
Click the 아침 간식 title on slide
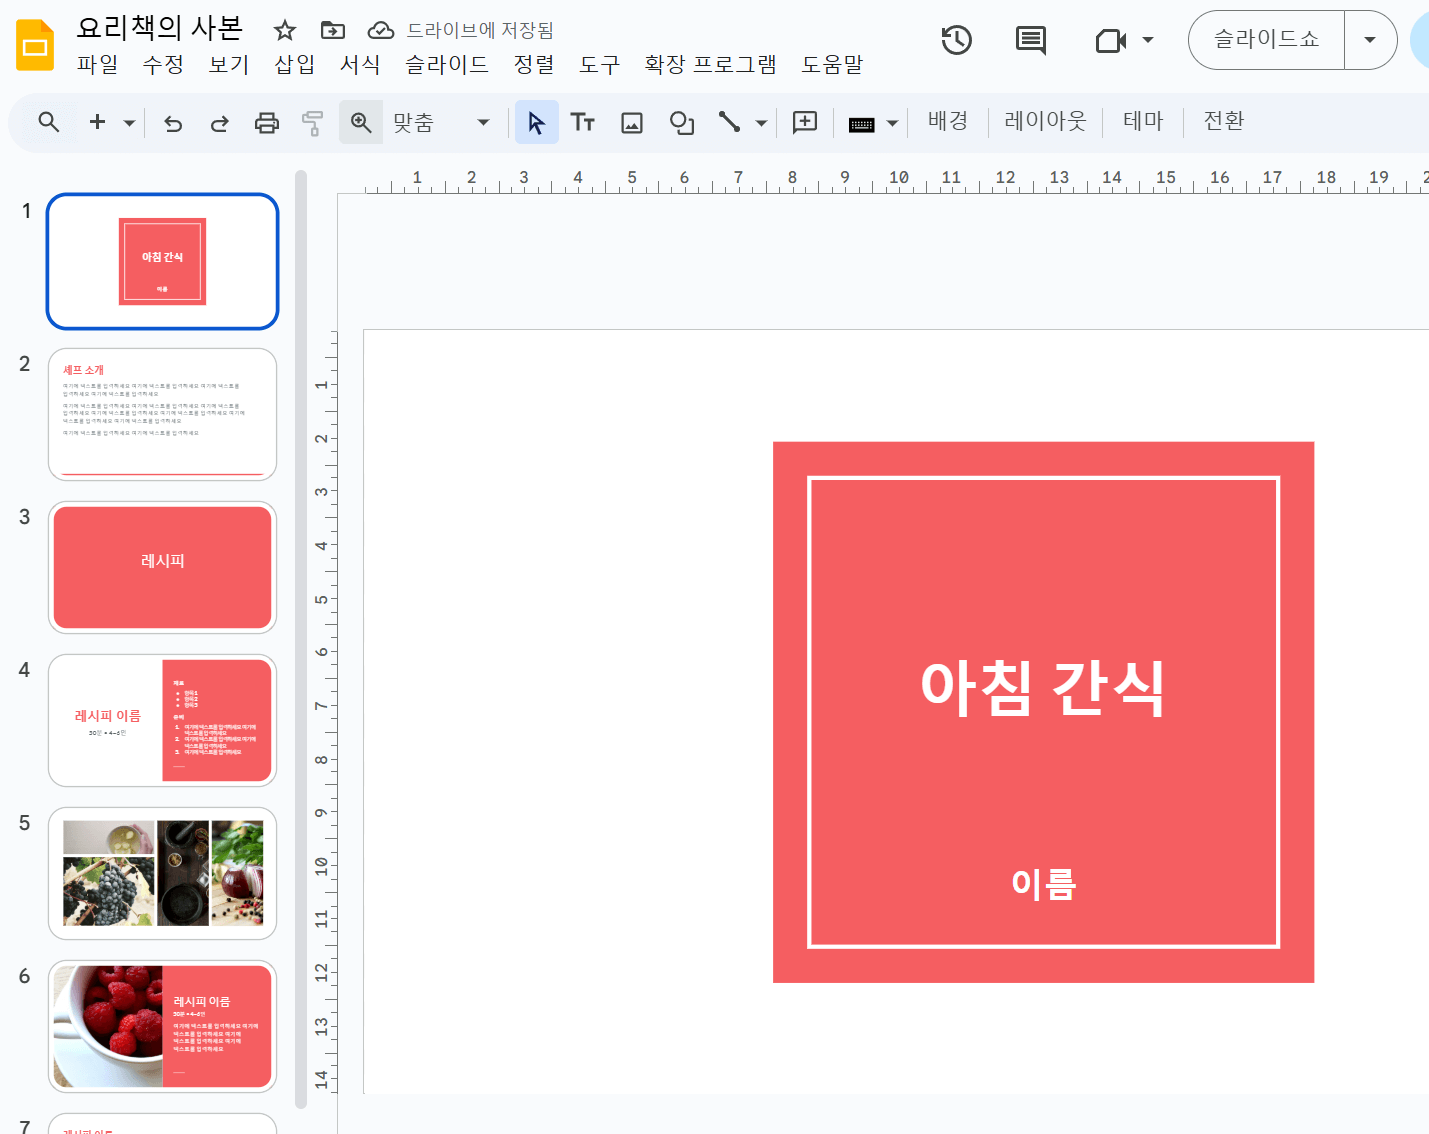(x=1043, y=688)
